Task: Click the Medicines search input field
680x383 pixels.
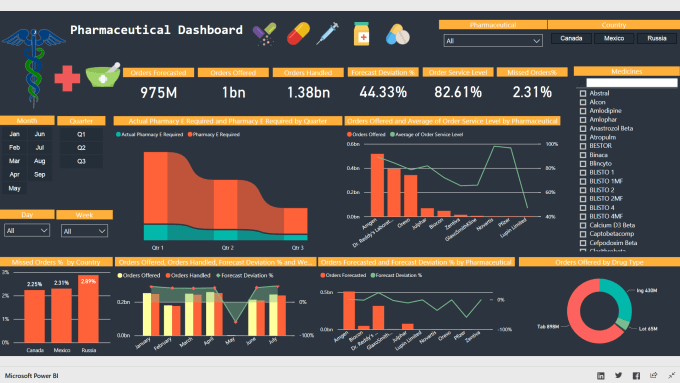Action: click(x=631, y=82)
